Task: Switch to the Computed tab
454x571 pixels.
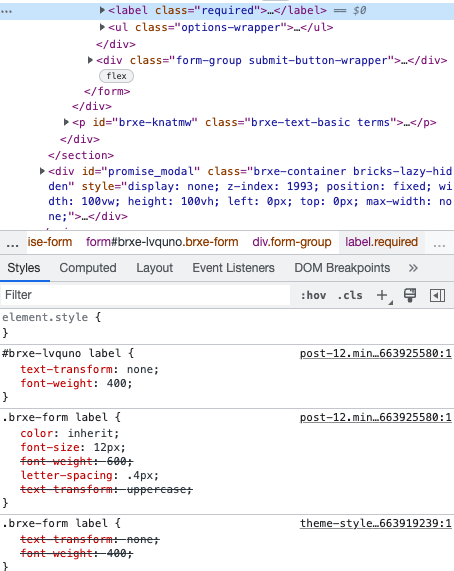Action: pyautogui.click(x=88, y=268)
